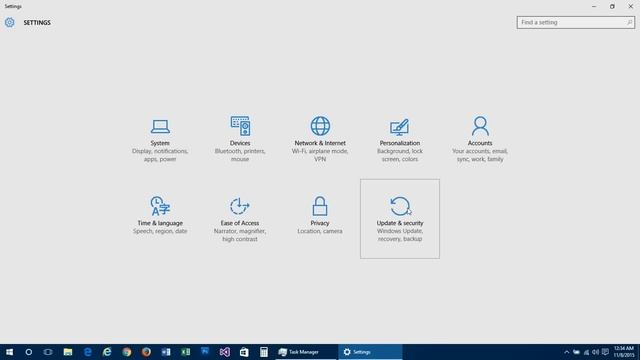
Task: Open the Privacy settings category
Action: 320,219
